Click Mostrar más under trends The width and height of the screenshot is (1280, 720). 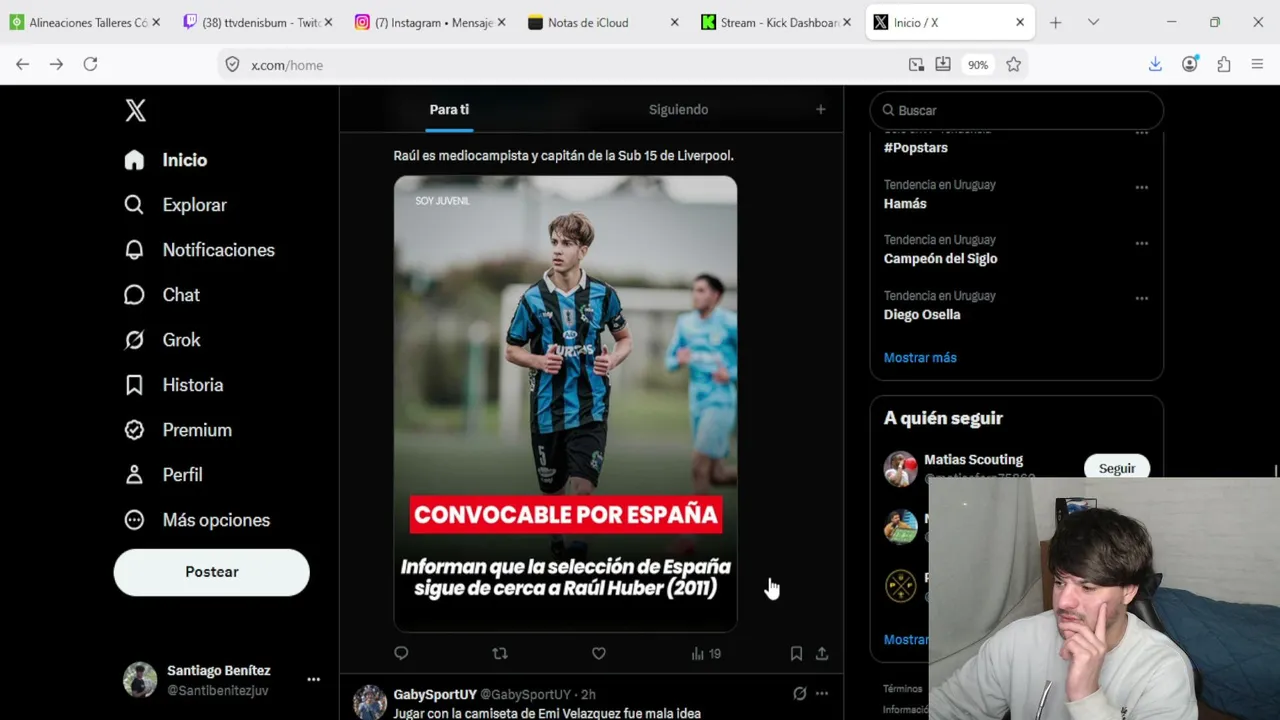pyautogui.click(x=920, y=358)
